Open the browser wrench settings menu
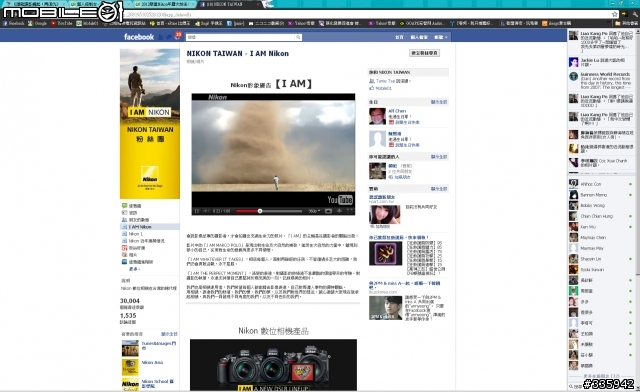640x392 pixels. pyautogui.click(x=636, y=14)
